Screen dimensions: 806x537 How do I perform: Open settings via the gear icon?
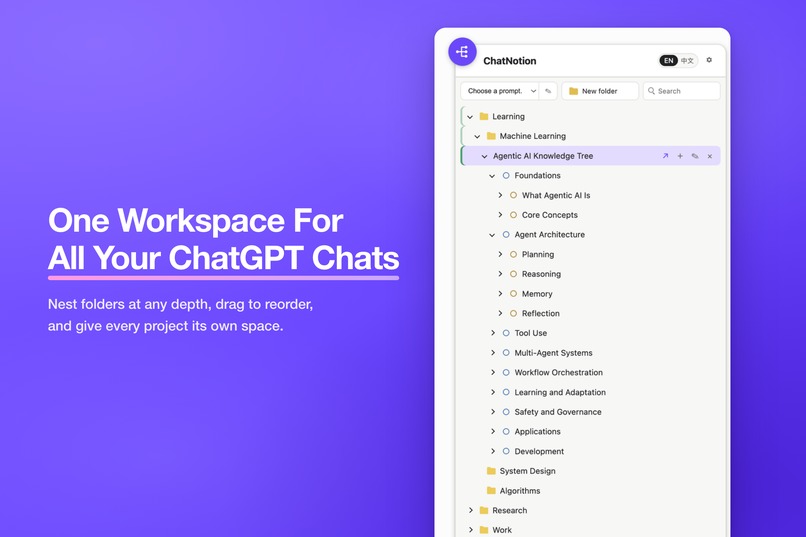pos(709,60)
